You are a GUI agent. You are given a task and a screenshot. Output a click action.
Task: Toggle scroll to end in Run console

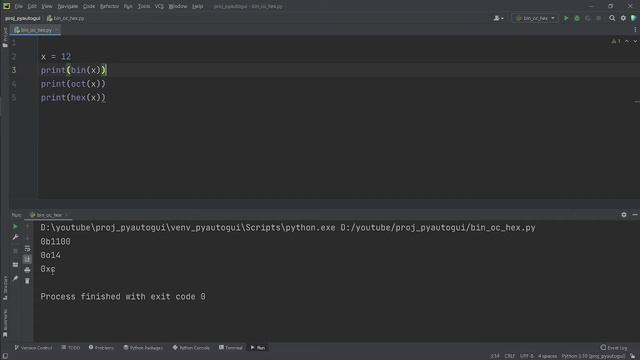coord(27,259)
